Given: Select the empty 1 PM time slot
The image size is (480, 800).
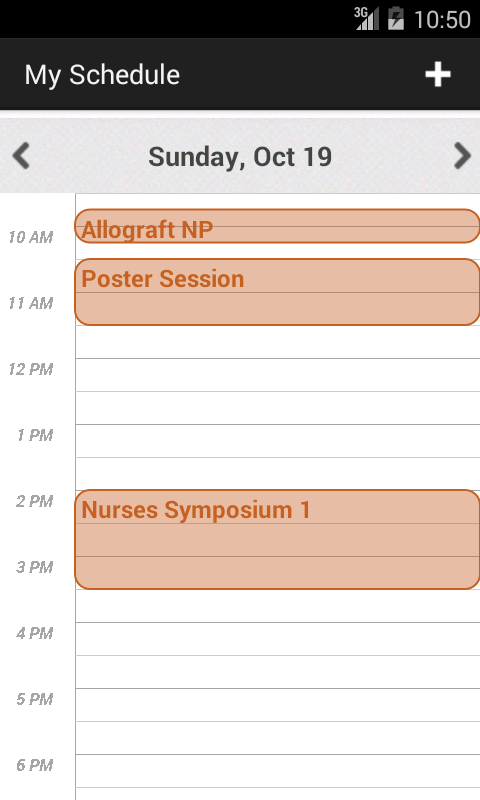Looking at the screenshot, I should tap(277, 457).
